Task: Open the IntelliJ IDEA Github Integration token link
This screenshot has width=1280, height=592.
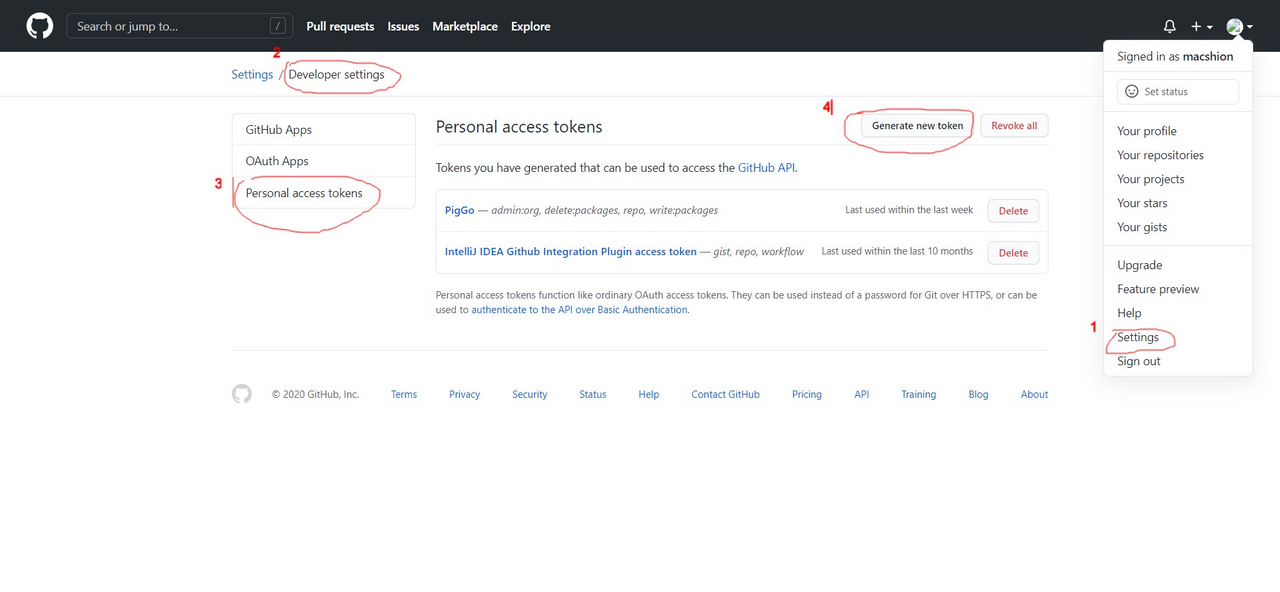Action: tap(571, 252)
